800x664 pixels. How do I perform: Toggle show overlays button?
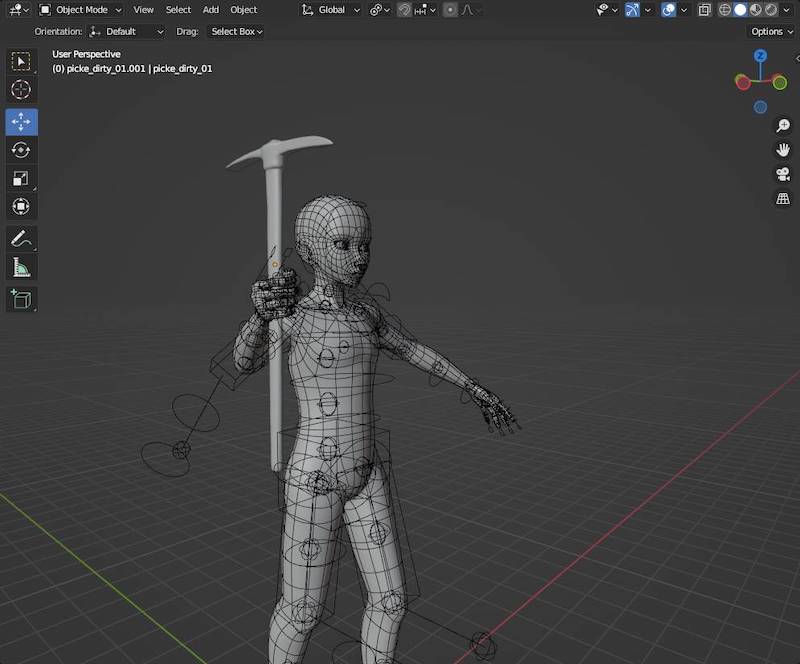pos(669,10)
